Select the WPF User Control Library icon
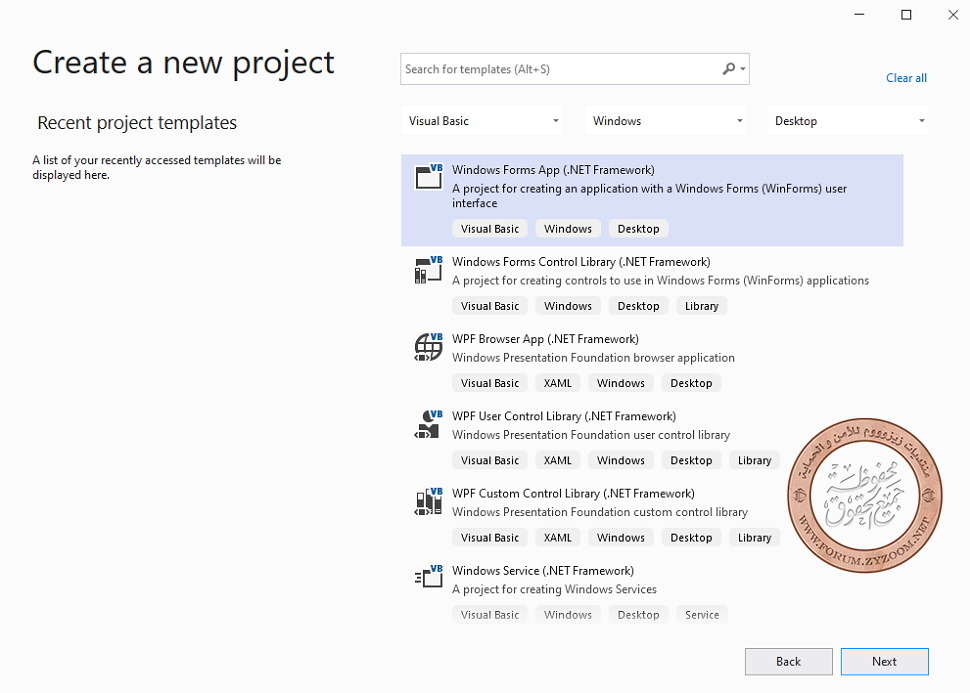 429,424
